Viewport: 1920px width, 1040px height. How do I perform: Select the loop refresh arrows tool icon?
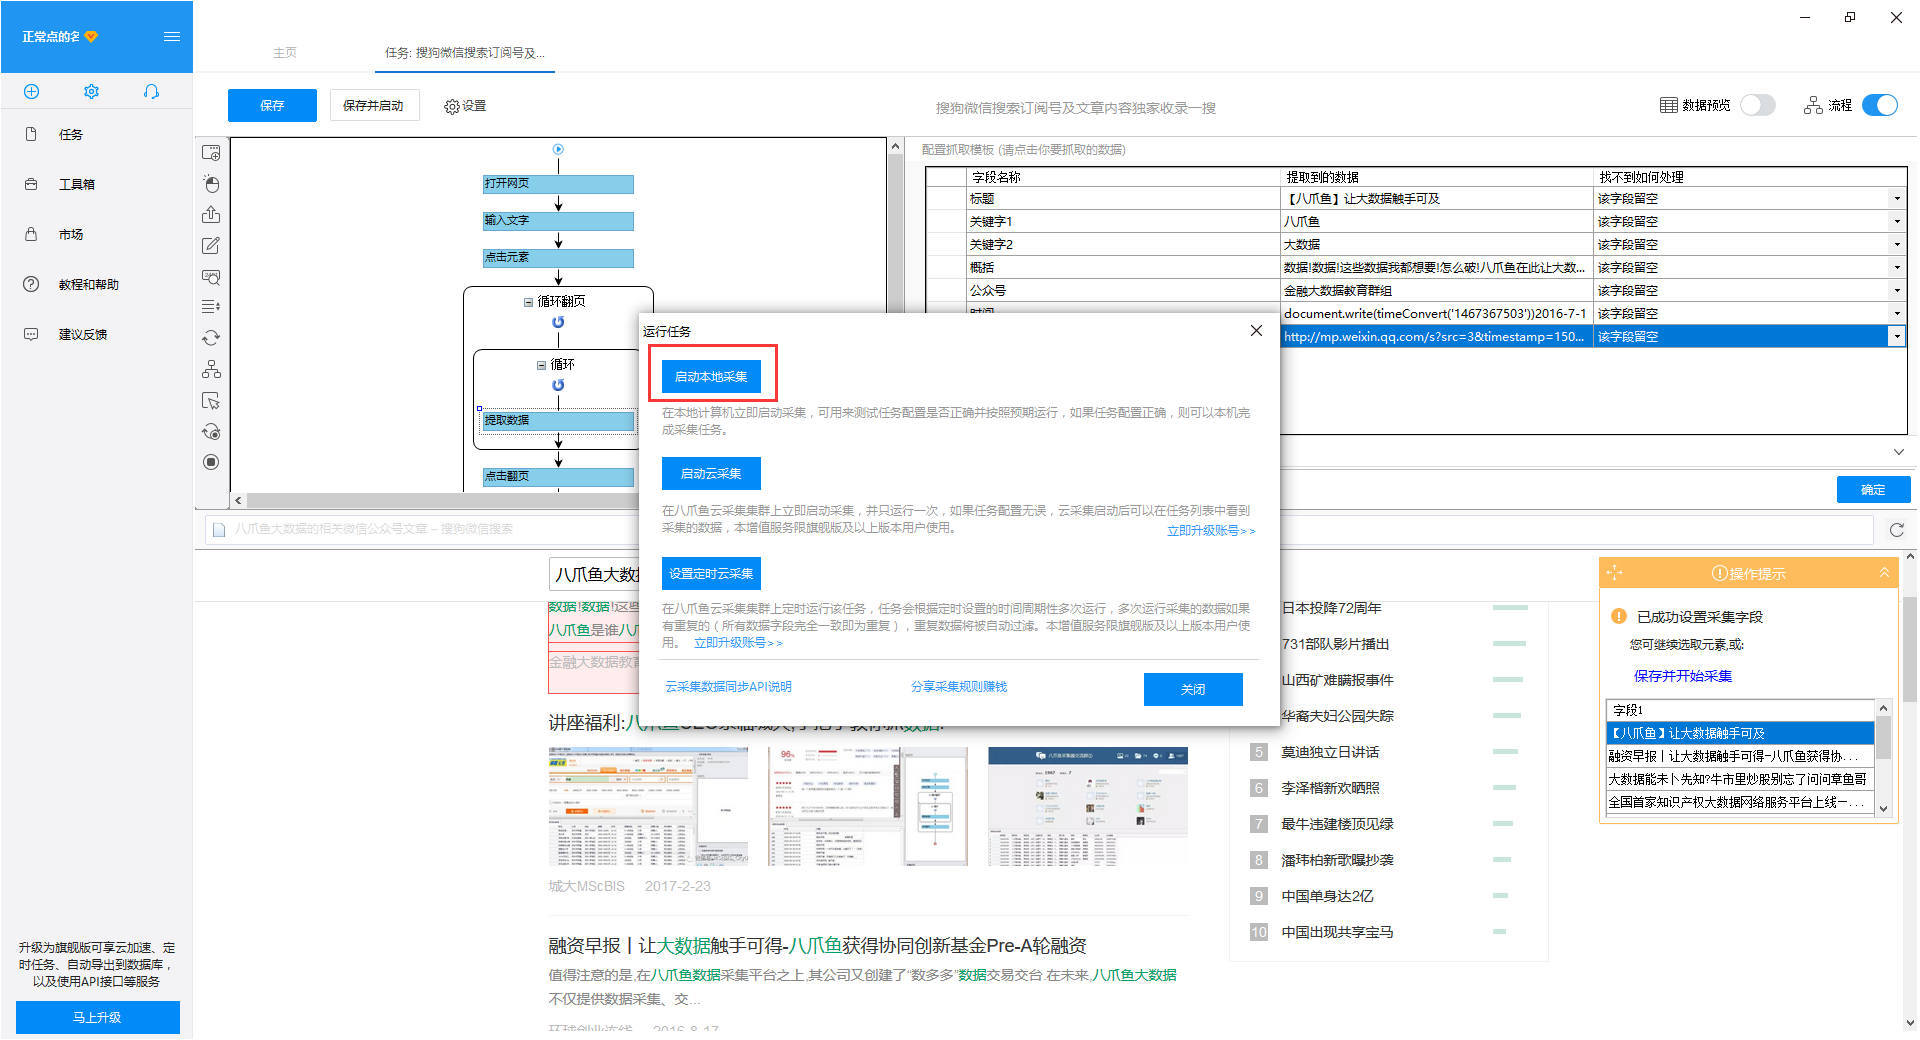pyautogui.click(x=211, y=338)
